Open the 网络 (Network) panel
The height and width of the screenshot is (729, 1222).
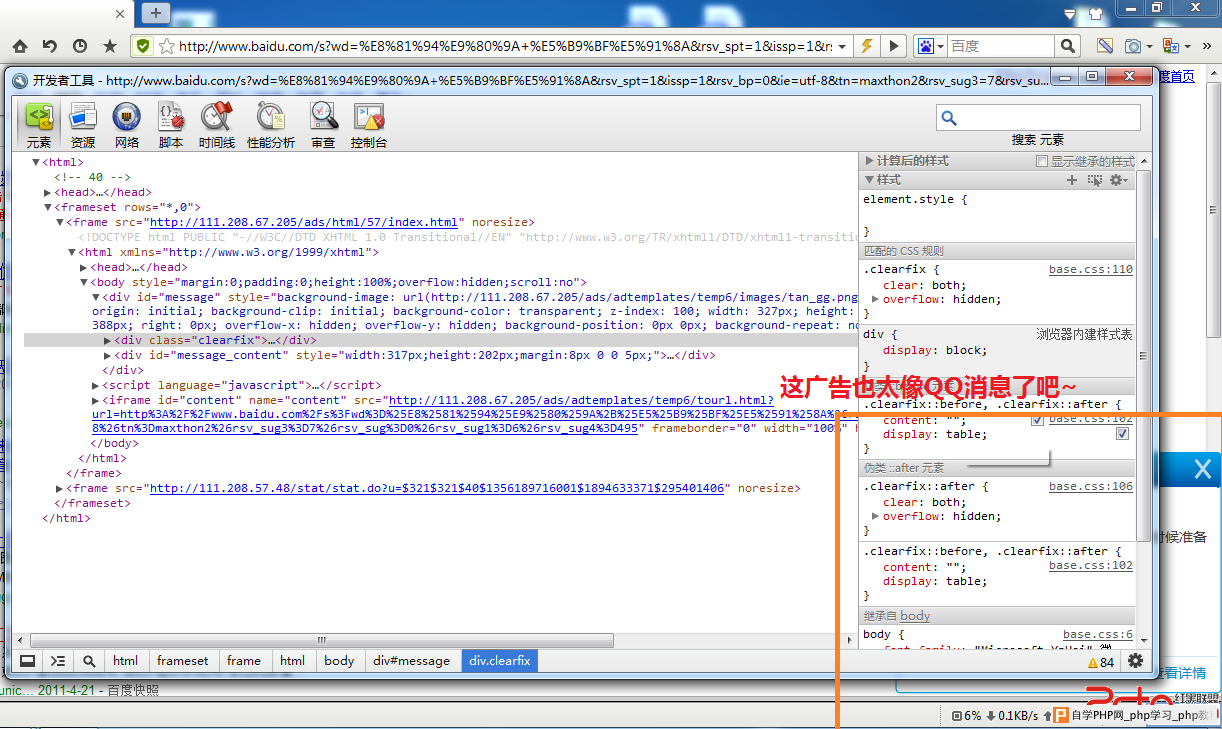(127, 125)
